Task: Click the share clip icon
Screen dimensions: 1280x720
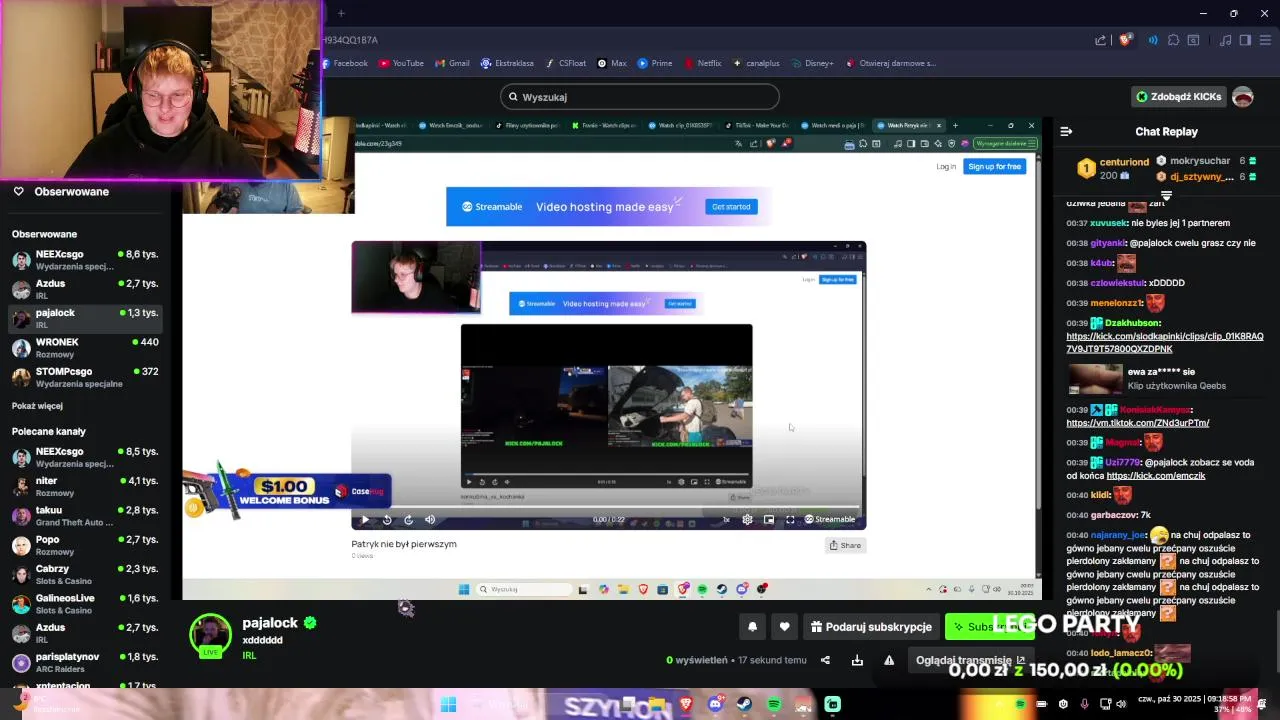Action: (x=825, y=660)
